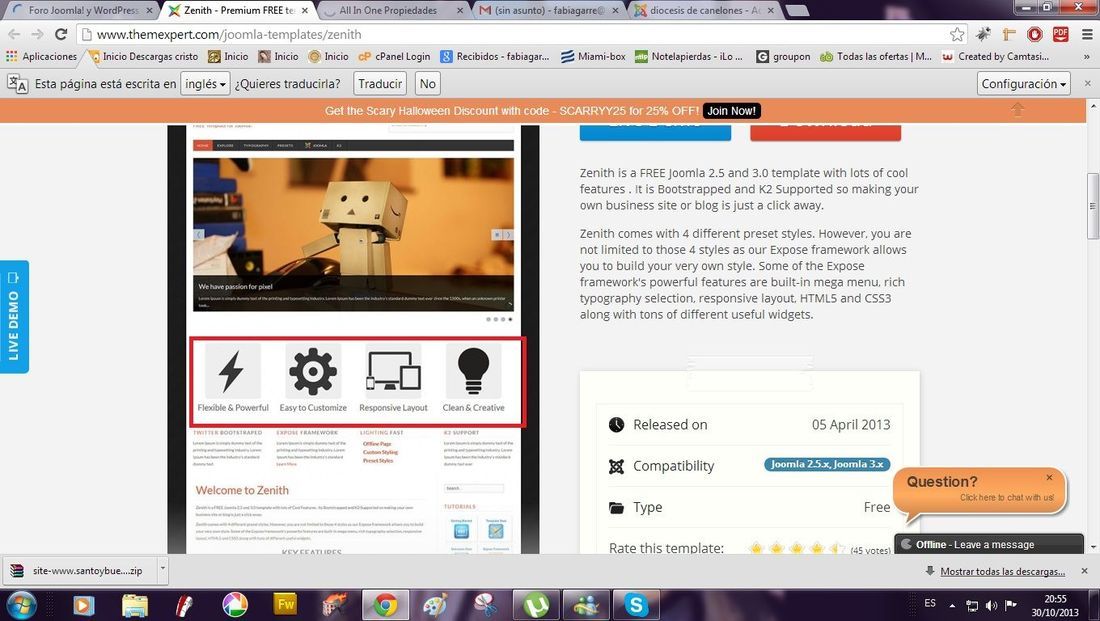Image resolution: width=1100 pixels, height=621 pixels.
Task: Open the Offline - Leave a message bar
Action: [989, 545]
